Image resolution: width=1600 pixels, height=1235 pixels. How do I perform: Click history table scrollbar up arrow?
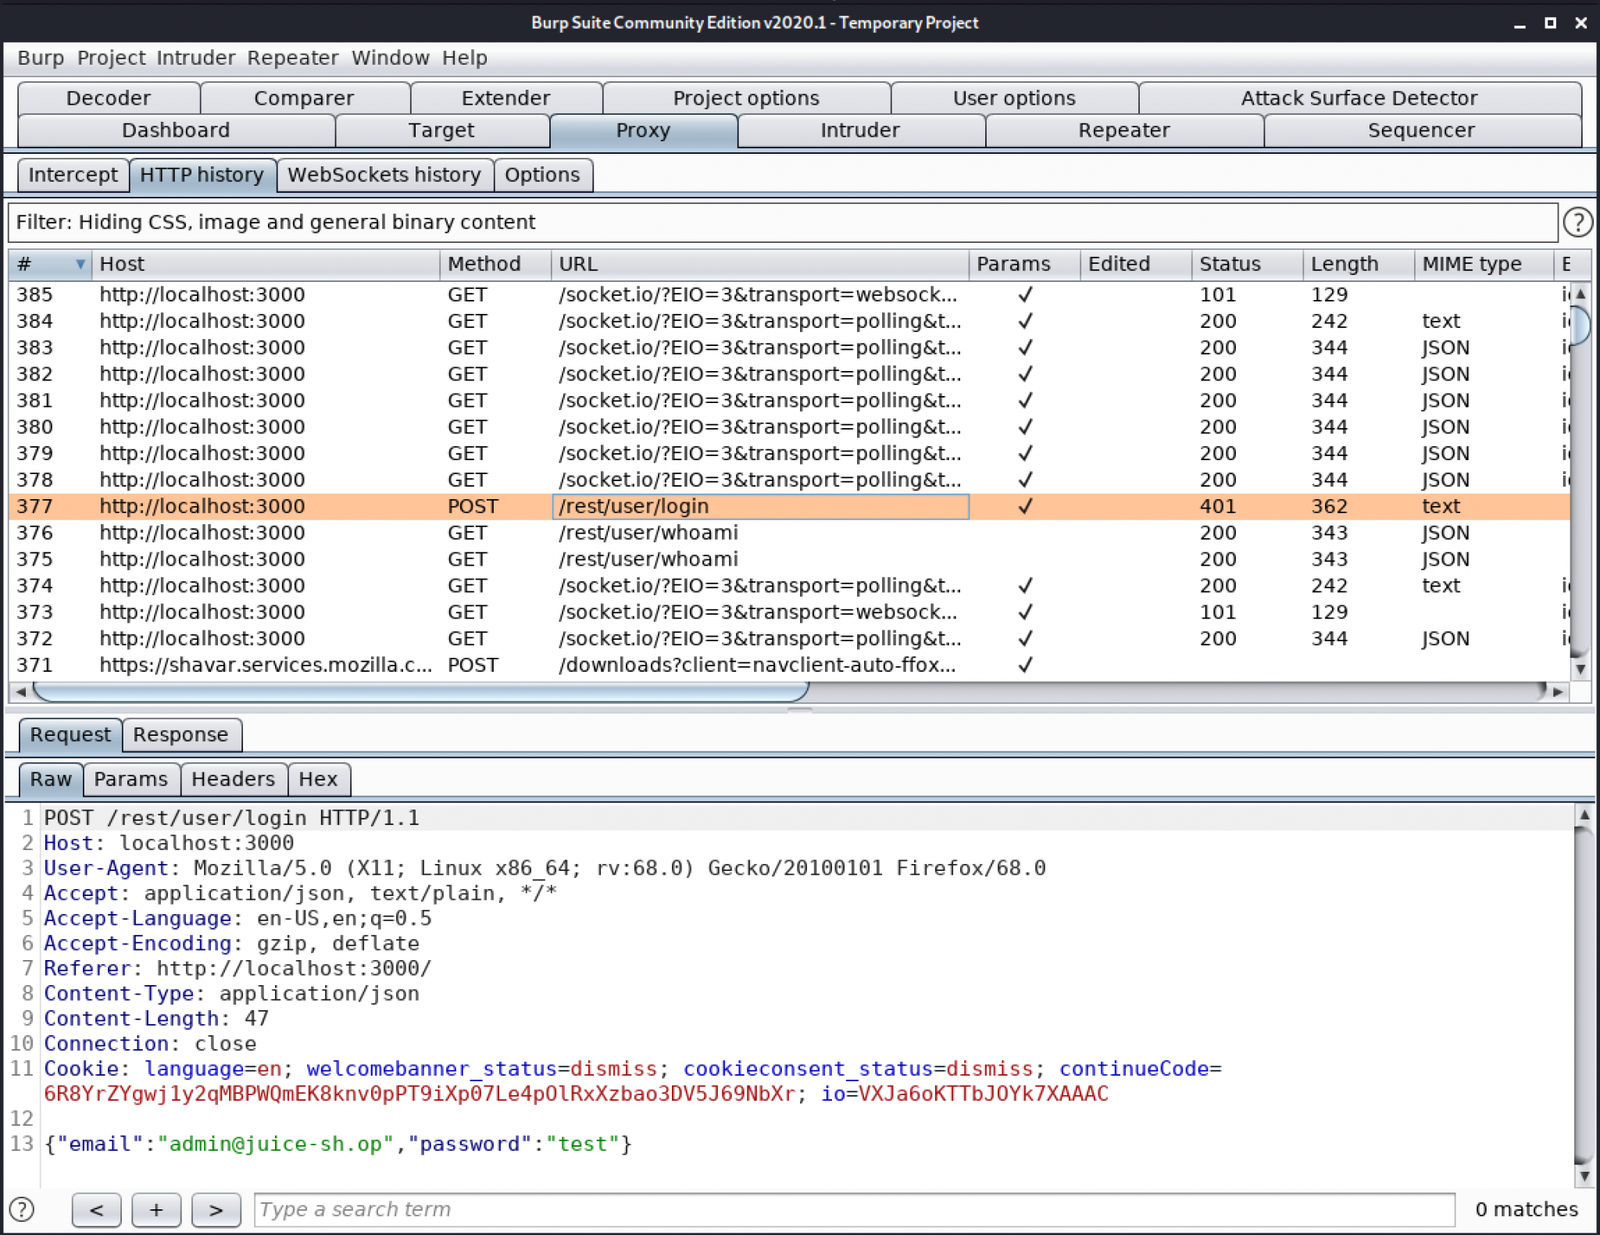pos(1580,294)
